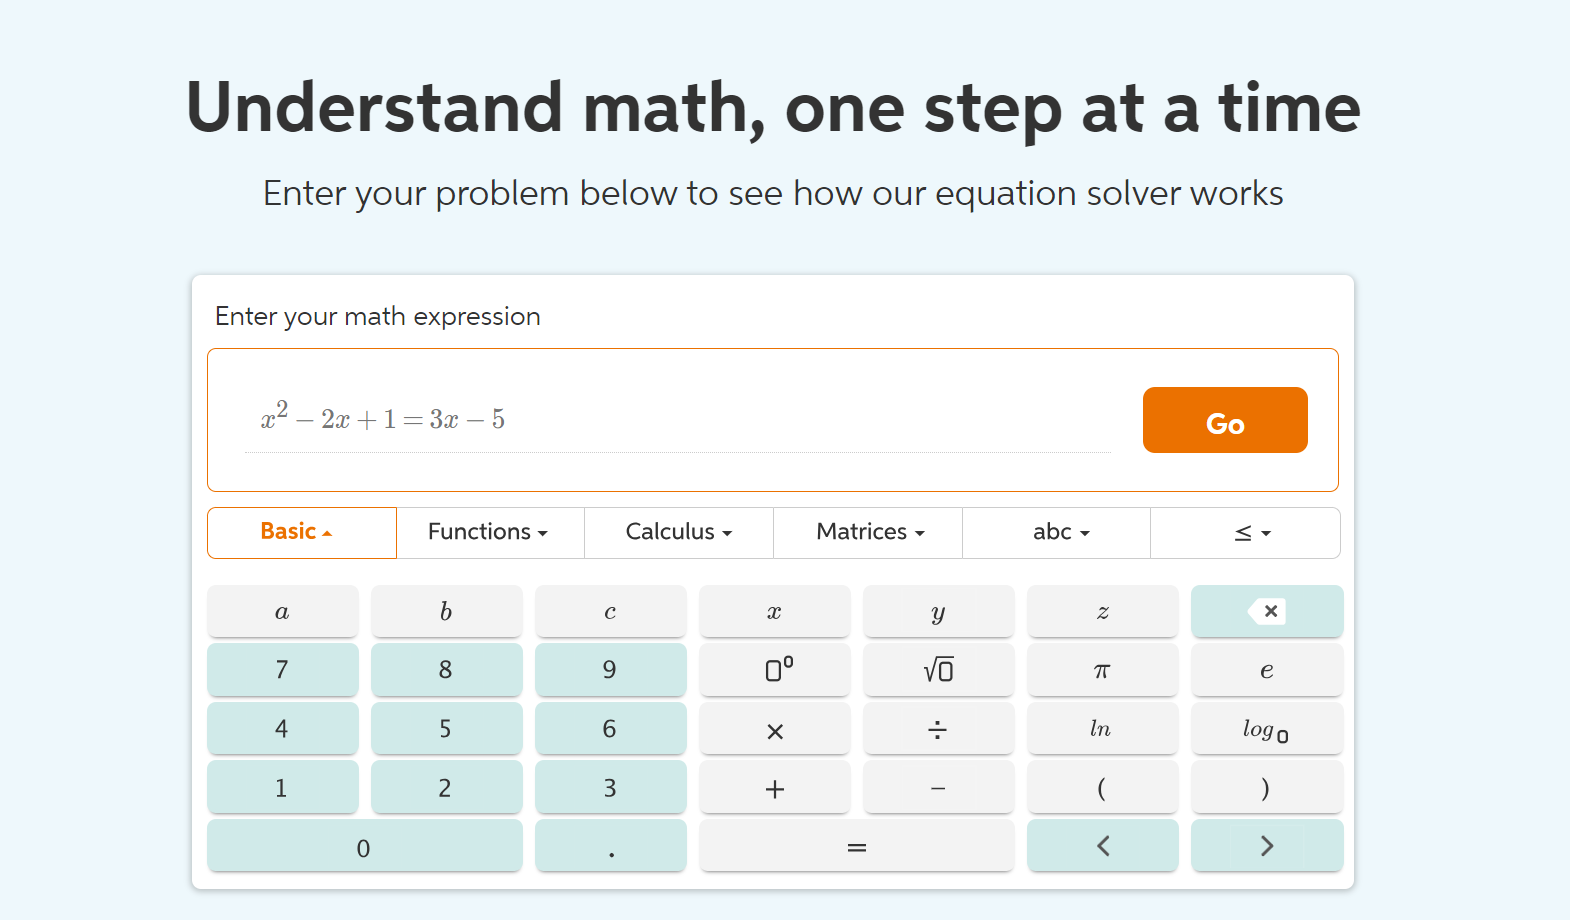Viewport: 1570px width, 920px height.
Task: Open the inequality symbols dropdown
Action: click(1246, 532)
